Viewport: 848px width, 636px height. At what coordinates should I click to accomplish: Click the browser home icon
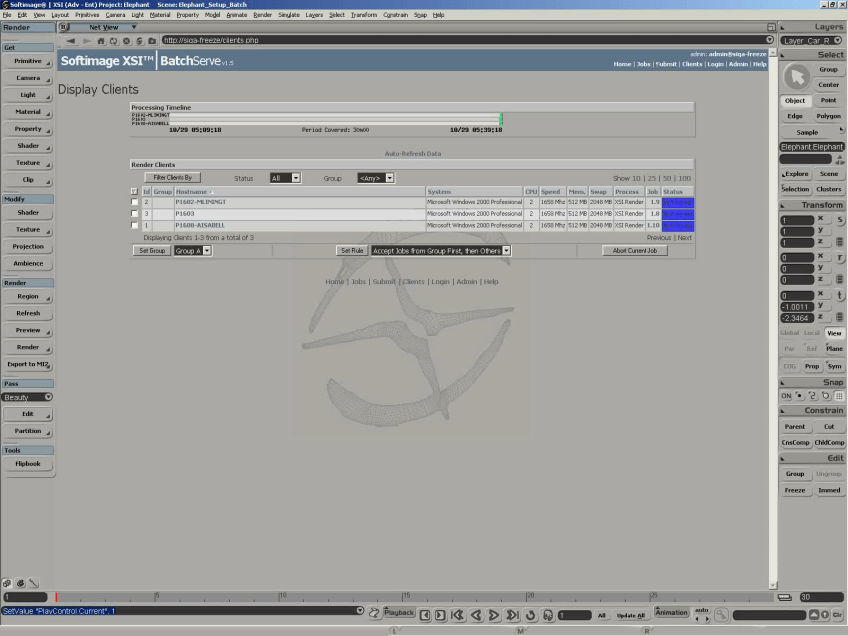coord(100,40)
